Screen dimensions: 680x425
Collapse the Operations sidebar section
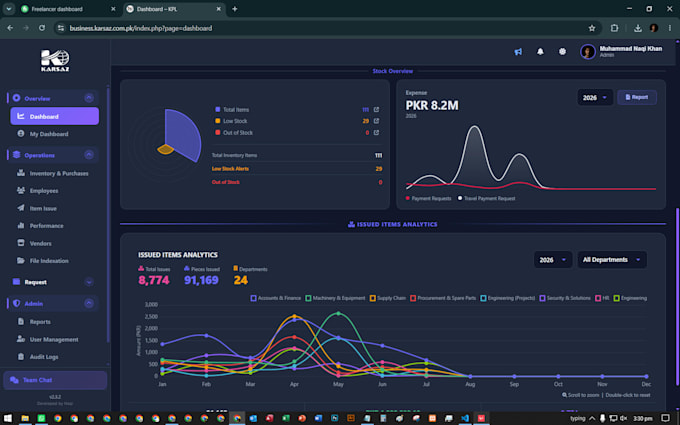pyautogui.click(x=89, y=155)
